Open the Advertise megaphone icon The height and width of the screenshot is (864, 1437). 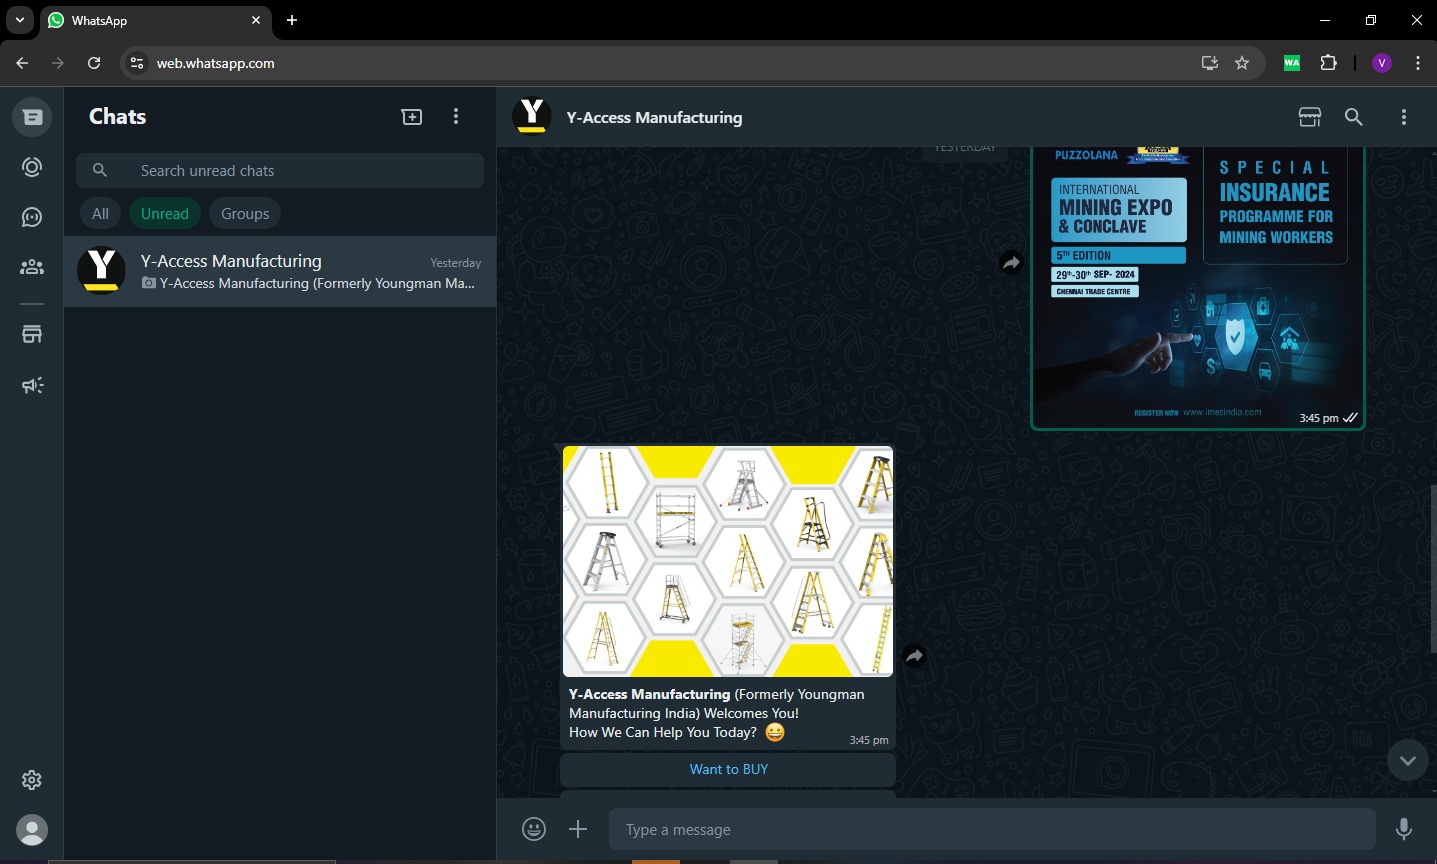pos(32,385)
